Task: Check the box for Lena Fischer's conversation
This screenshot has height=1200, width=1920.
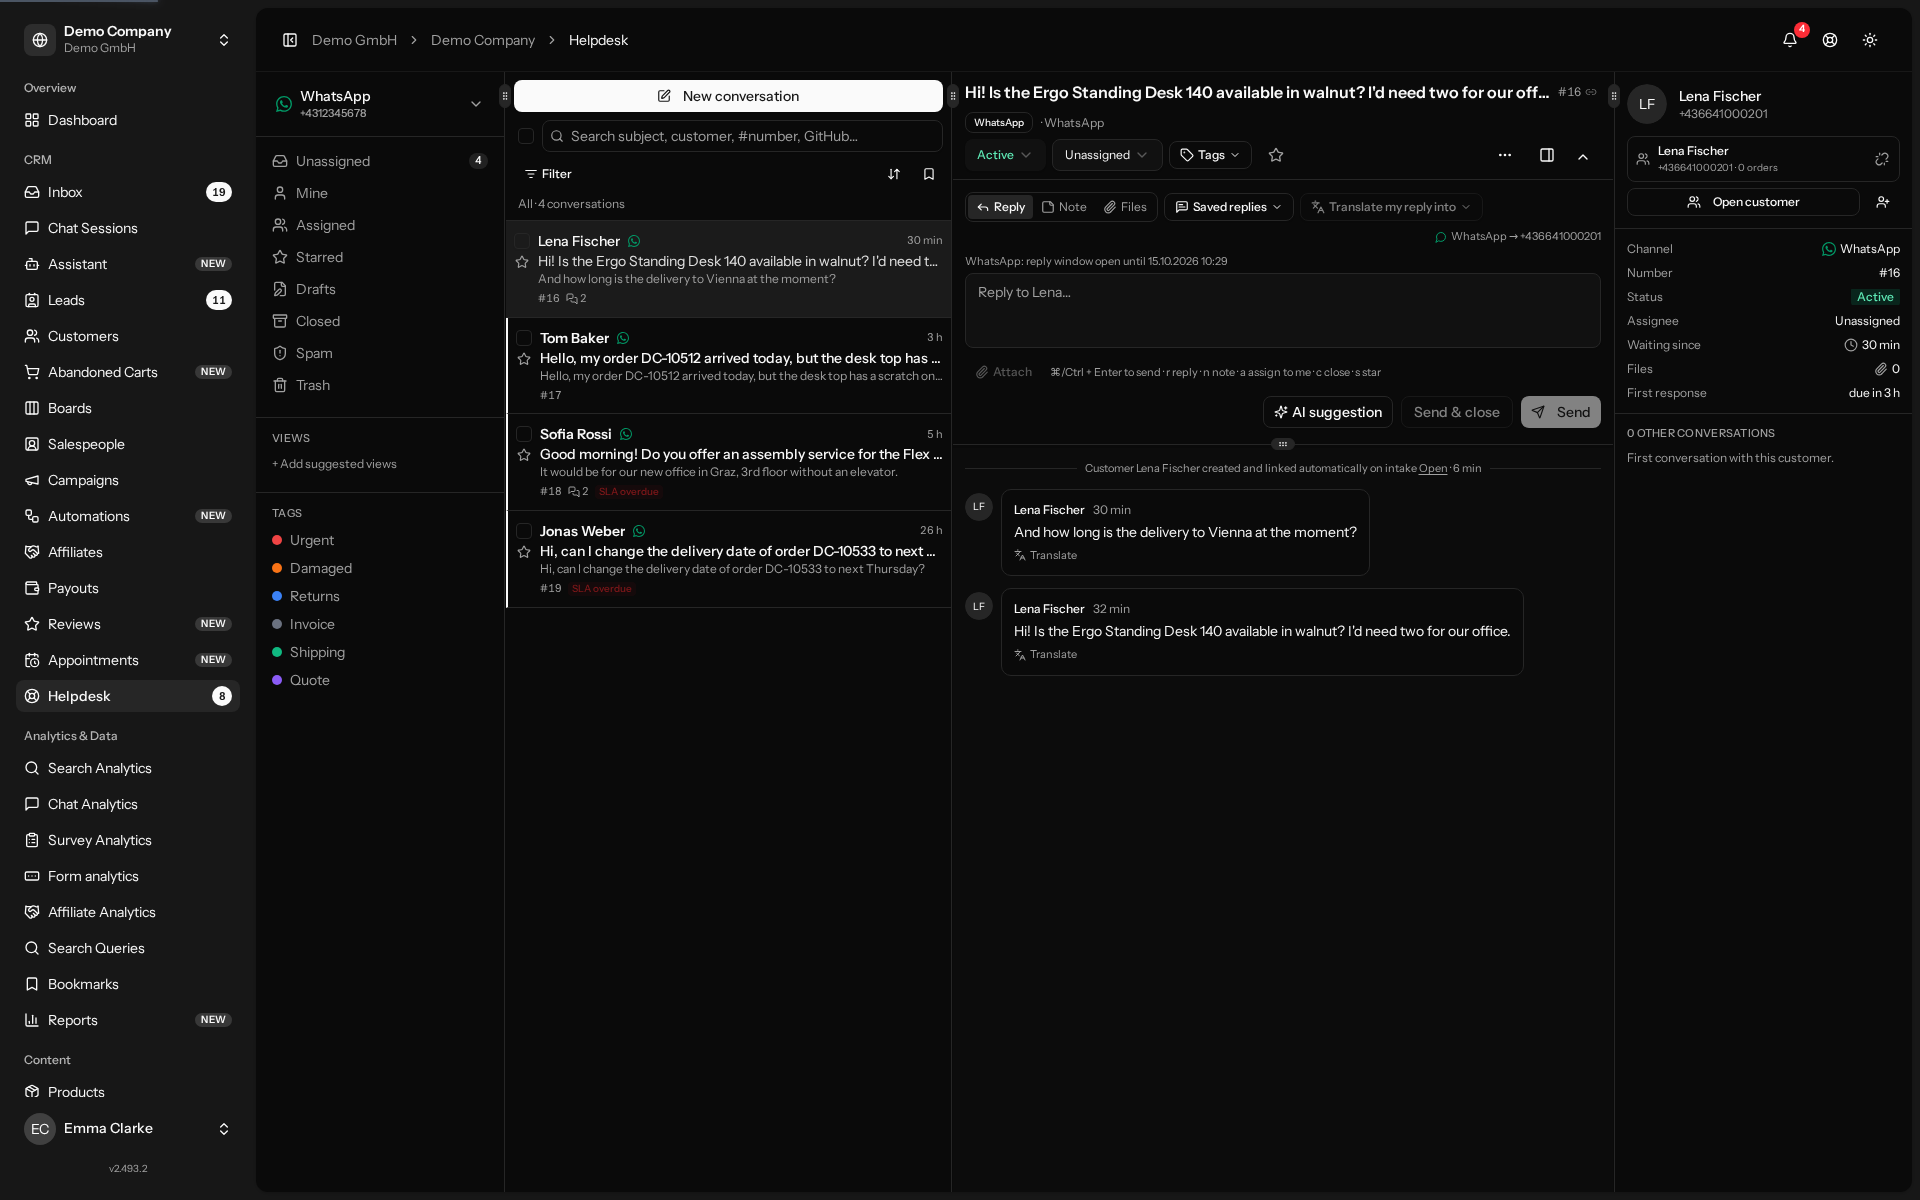Action: pos(522,241)
